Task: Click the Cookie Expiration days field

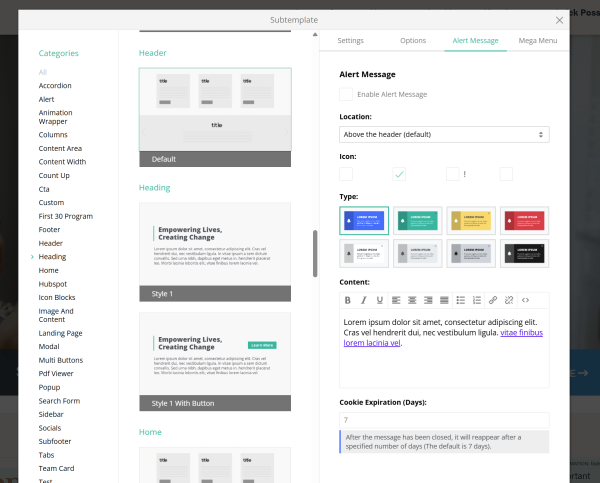Action: click(x=444, y=420)
